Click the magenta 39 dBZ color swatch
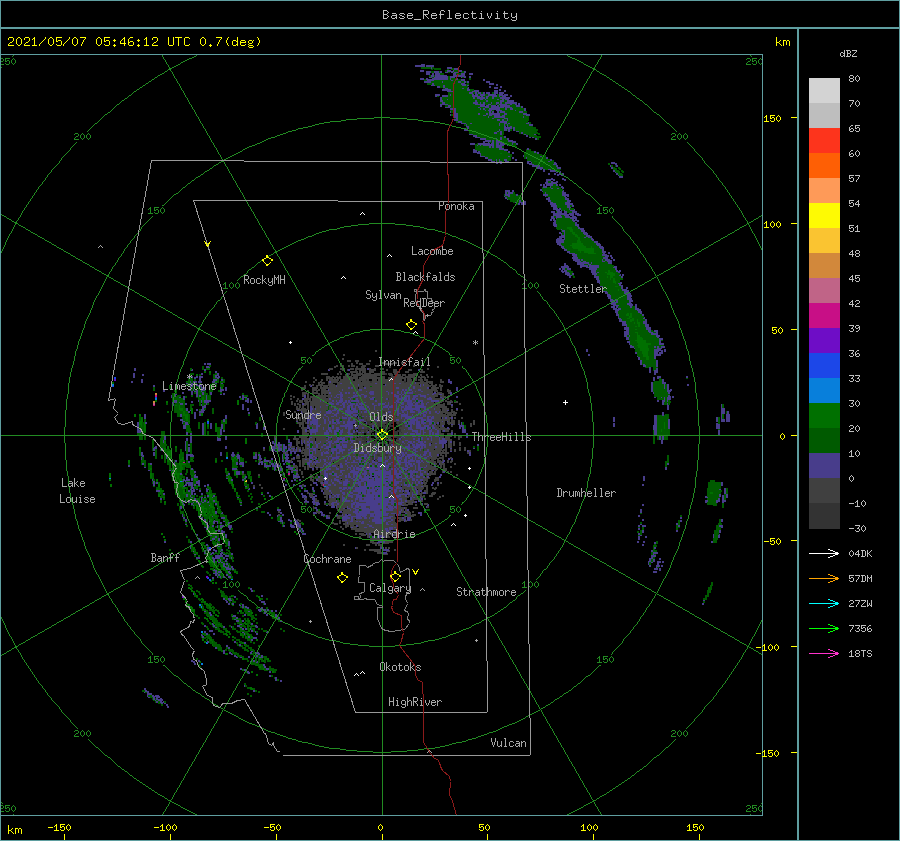 coord(824,316)
